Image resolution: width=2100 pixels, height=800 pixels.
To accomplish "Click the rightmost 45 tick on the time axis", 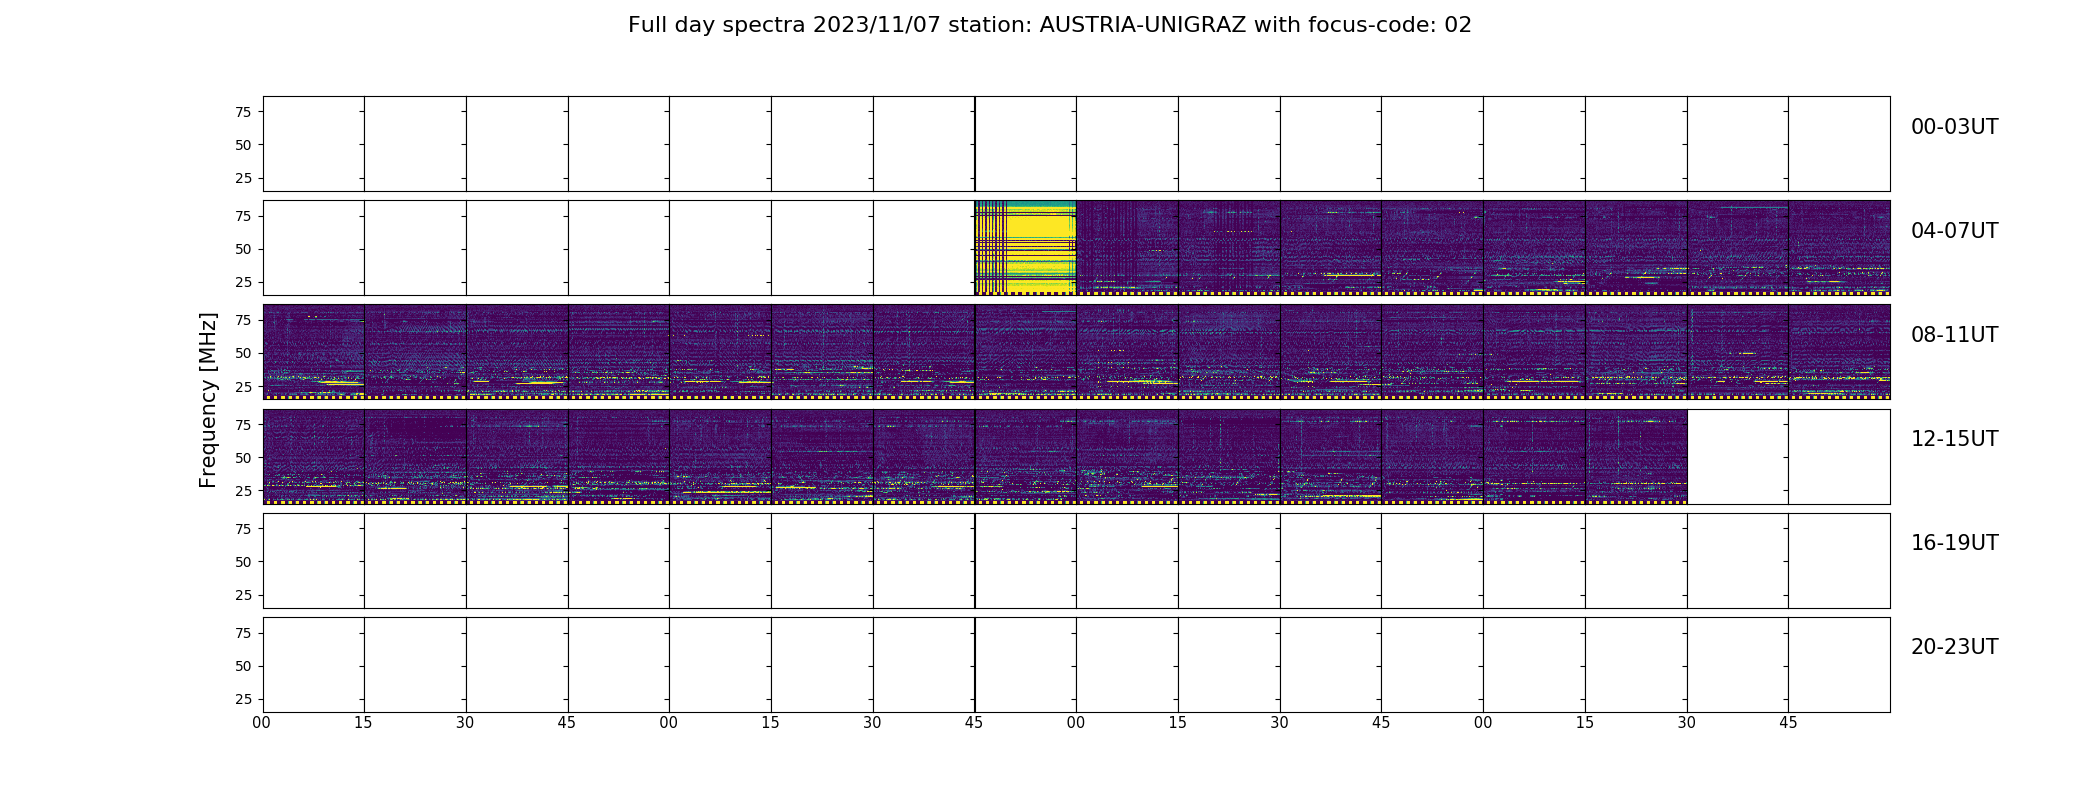I will pyautogui.click(x=1788, y=723).
